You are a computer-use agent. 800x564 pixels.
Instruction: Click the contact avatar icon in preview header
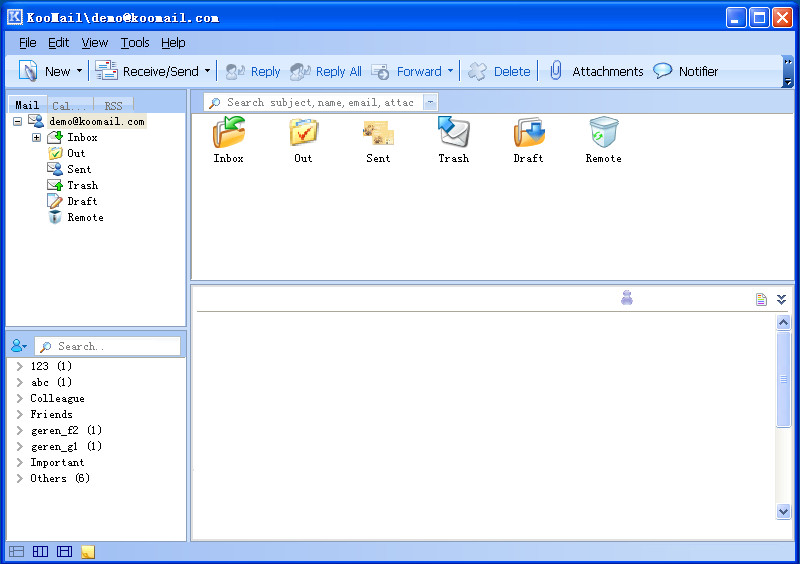pos(627,298)
